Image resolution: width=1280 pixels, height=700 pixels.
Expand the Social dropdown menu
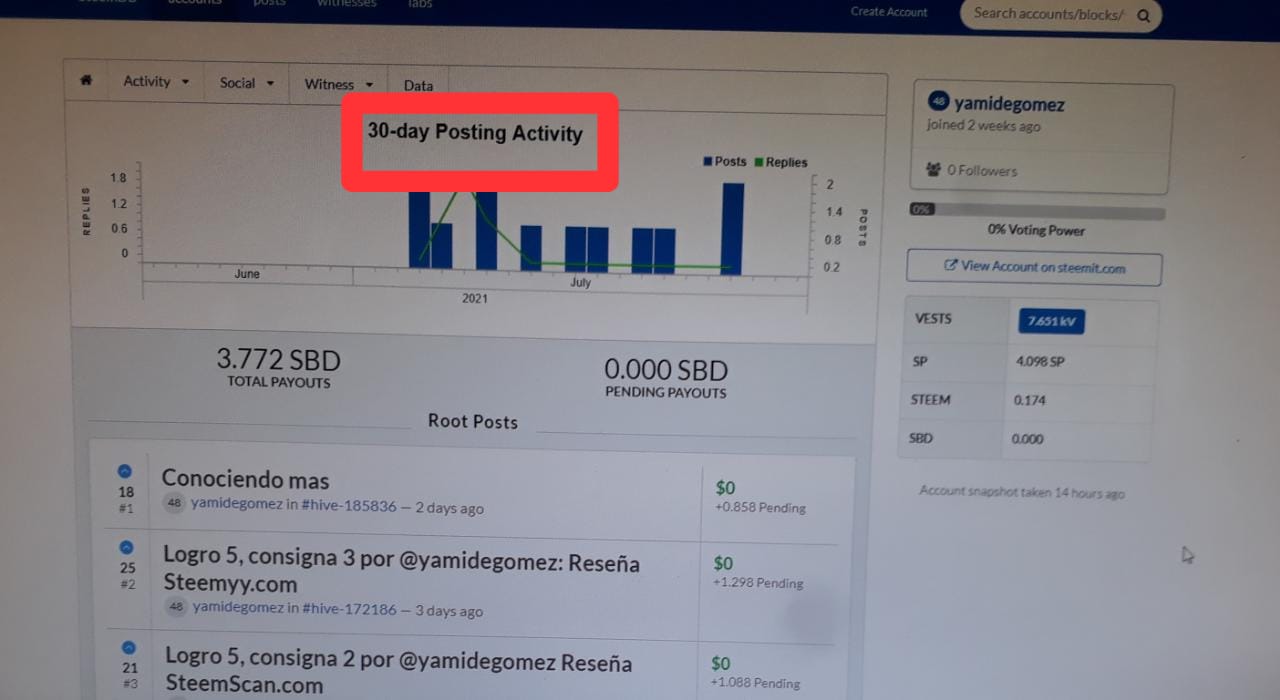pos(246,83)
